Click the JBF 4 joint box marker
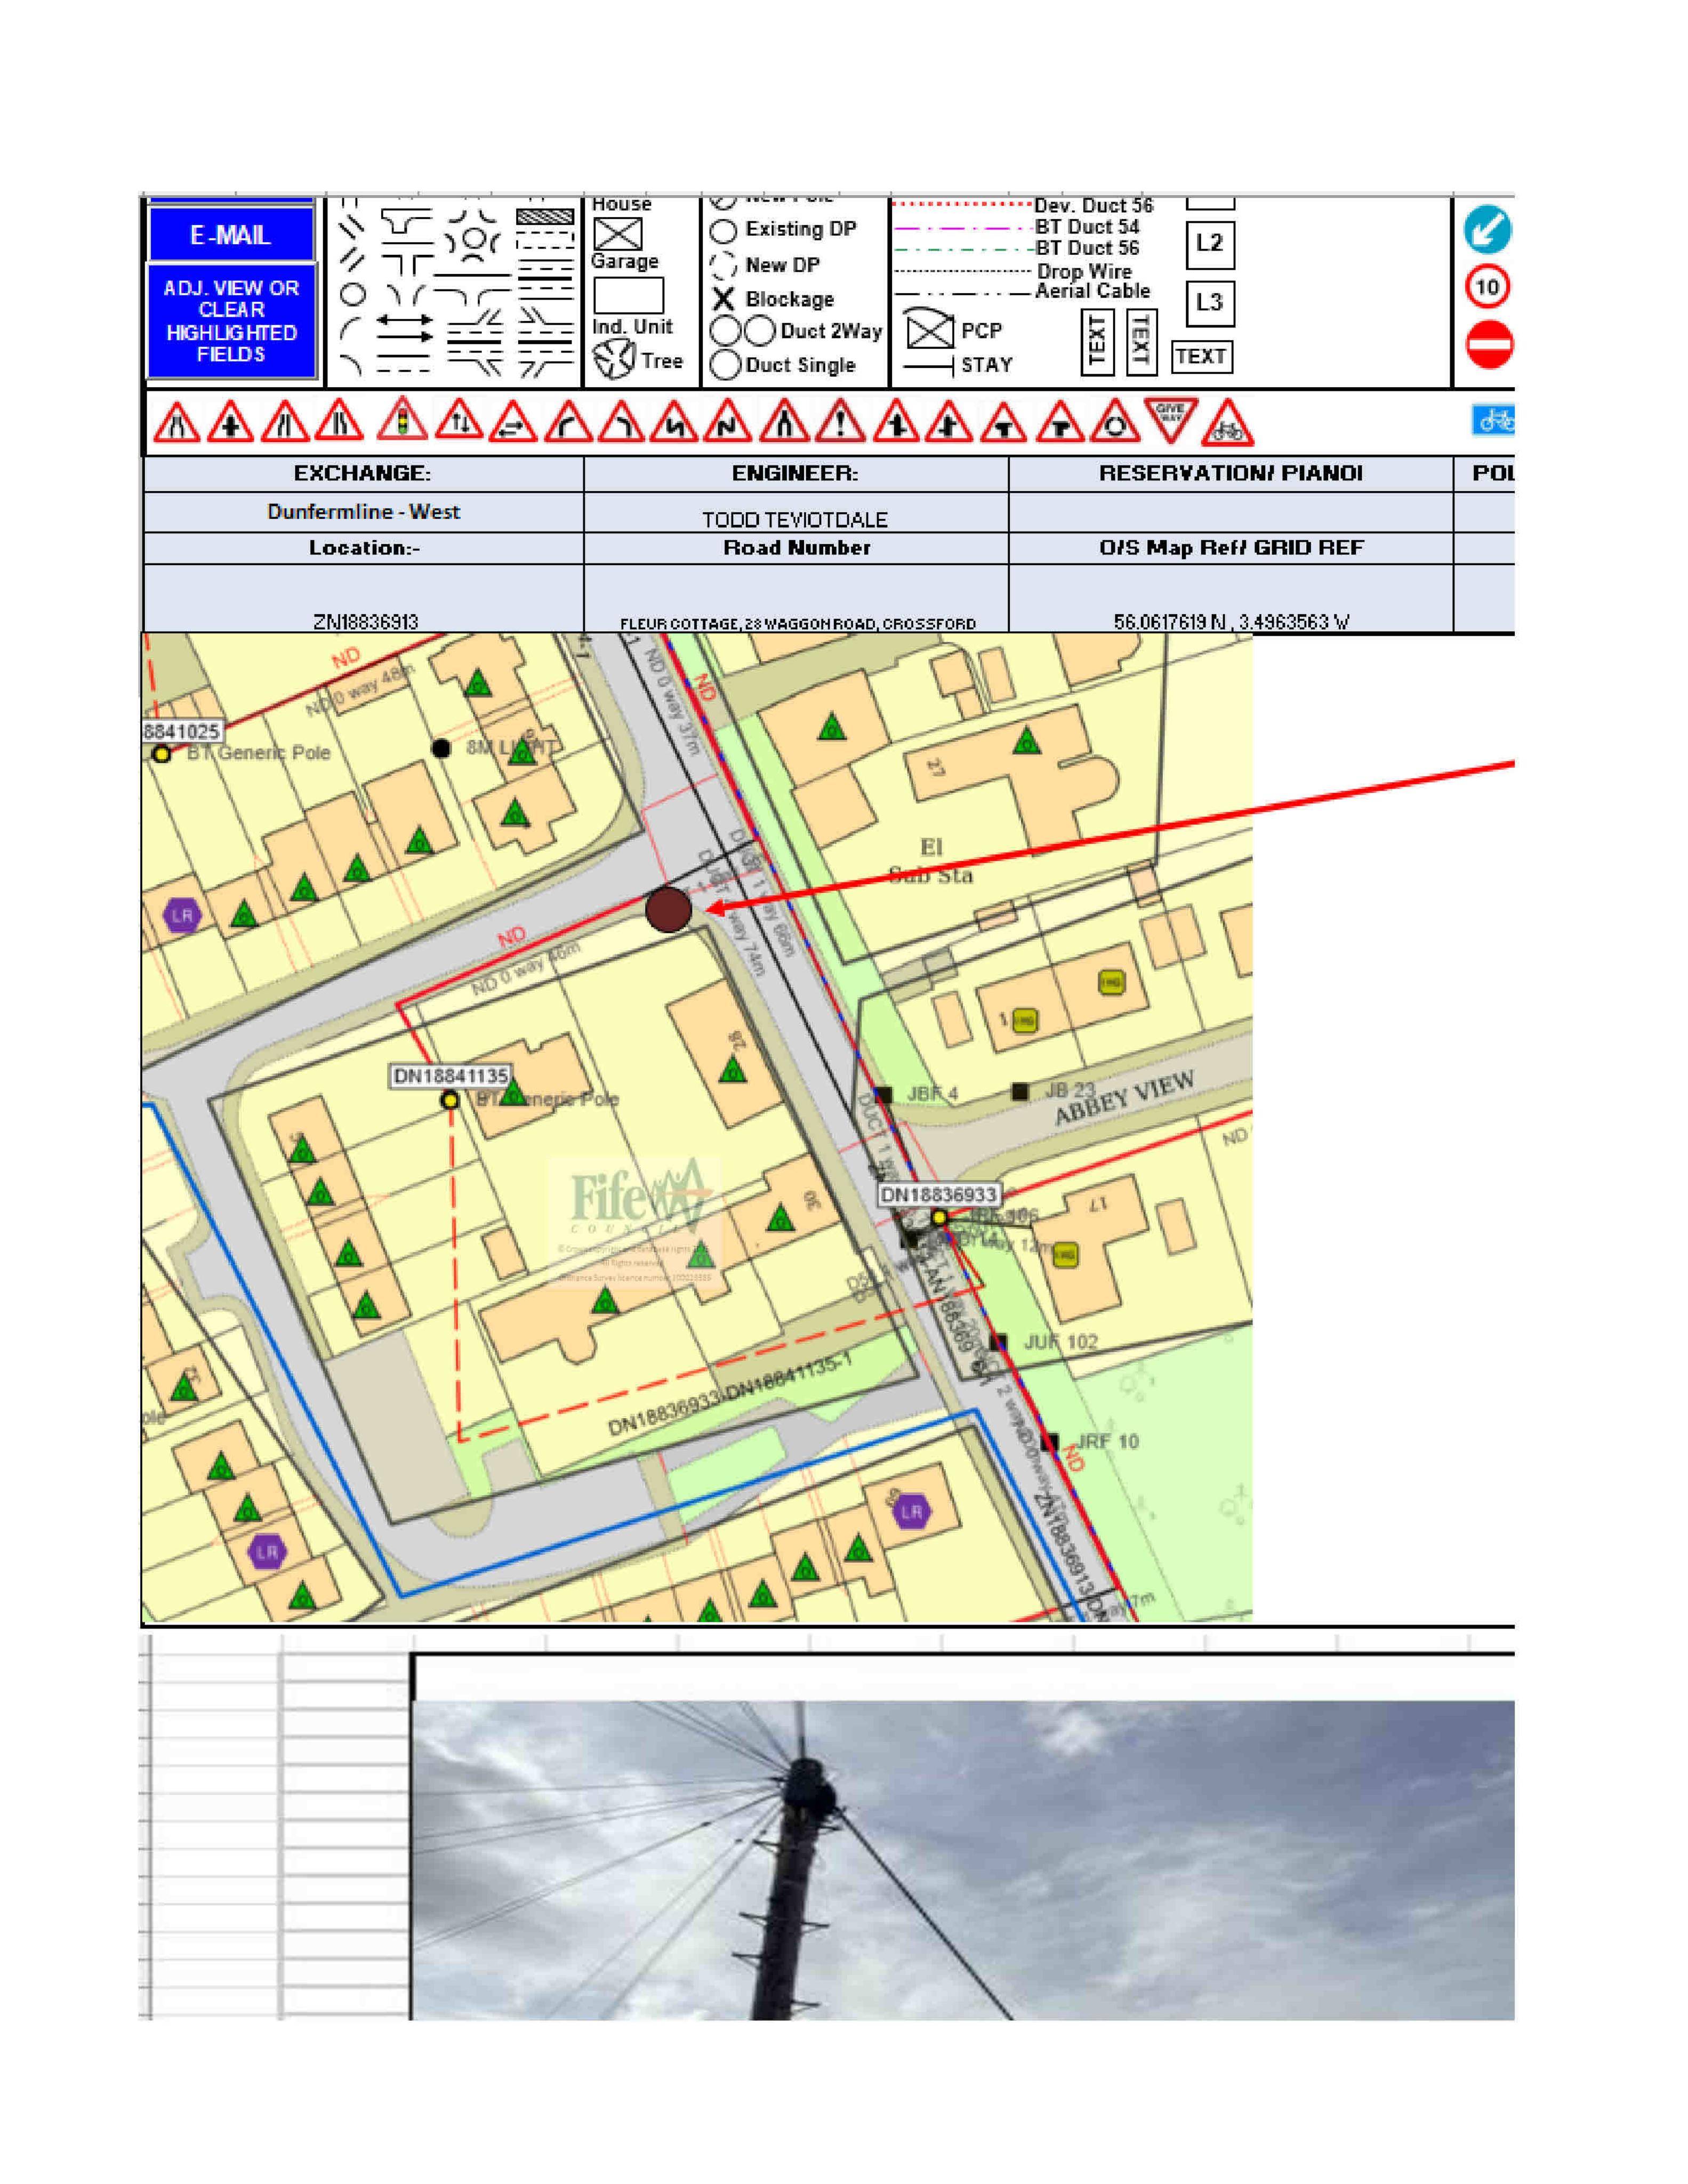Screen dimensions: 1688x2184 pos(883,1095)
